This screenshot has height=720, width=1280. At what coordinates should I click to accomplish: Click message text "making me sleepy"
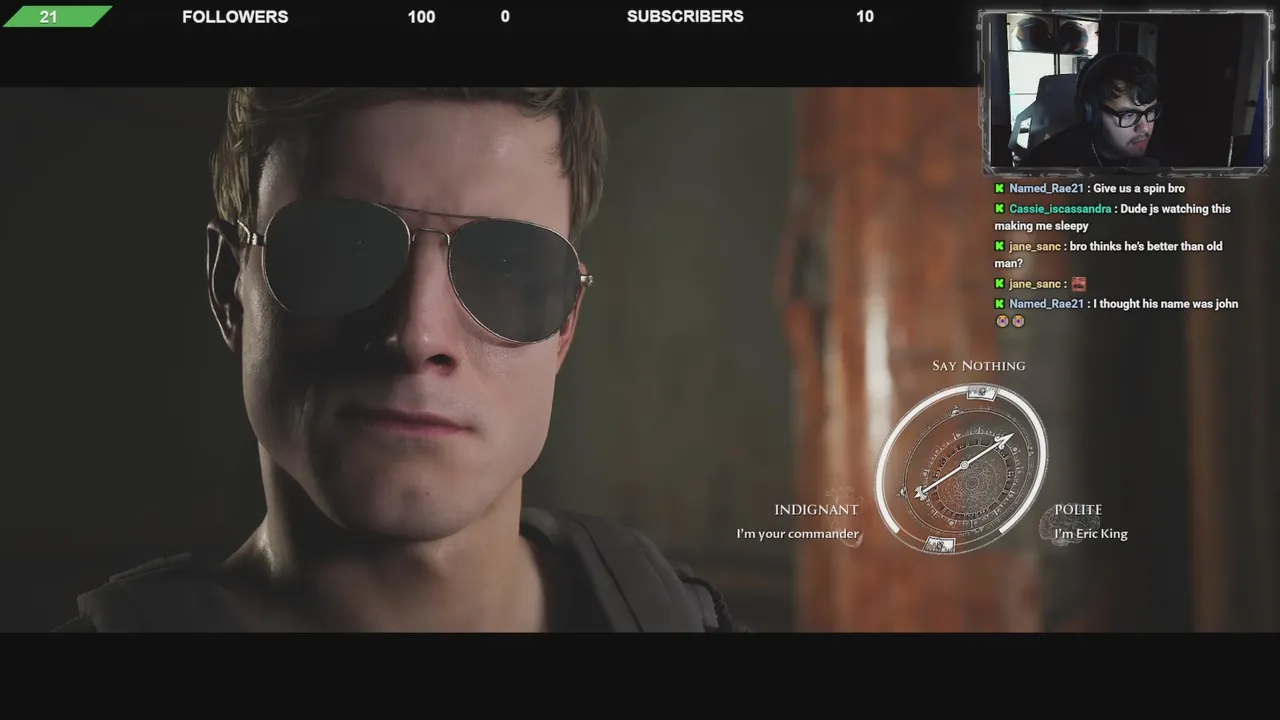coord(1041,227)
